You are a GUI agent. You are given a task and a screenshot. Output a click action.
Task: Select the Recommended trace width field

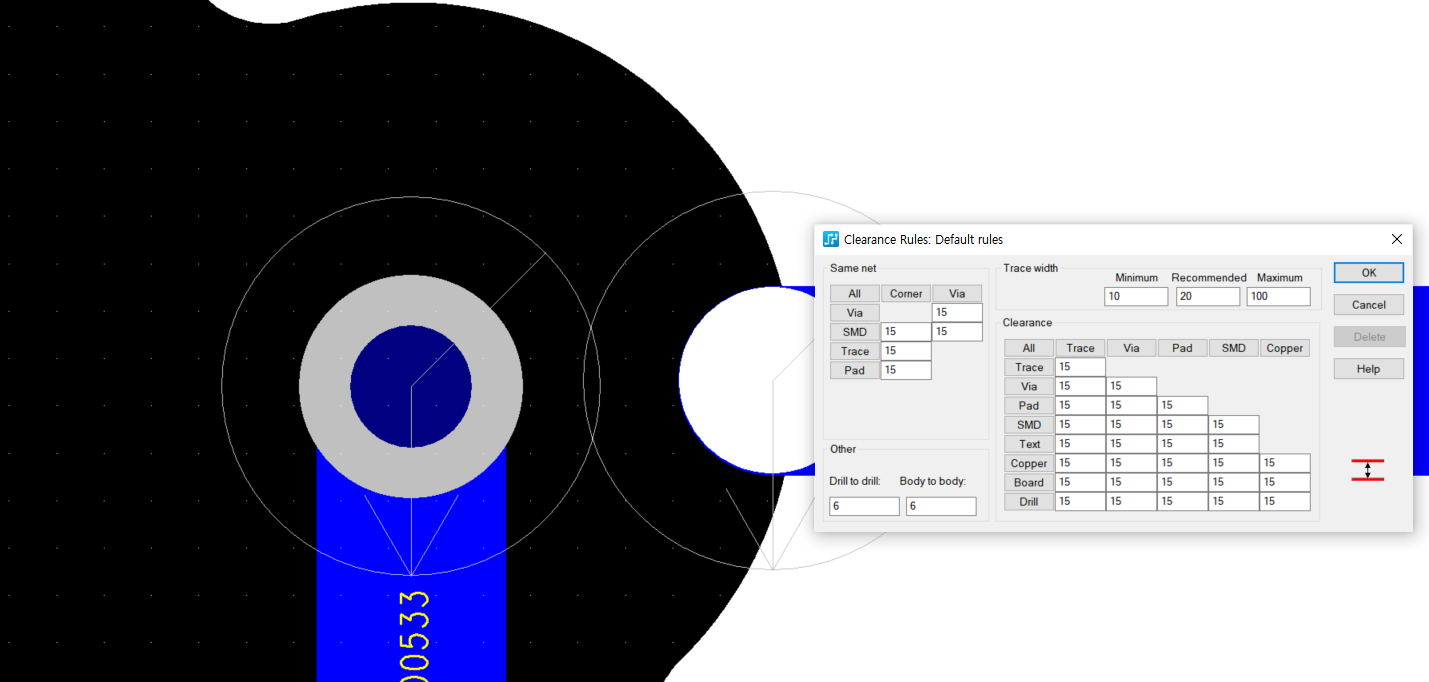pyautogui.click(x=1208, y=297)
